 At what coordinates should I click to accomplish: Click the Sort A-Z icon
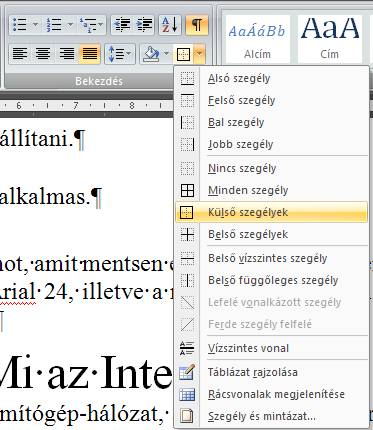[x=170, y=25]
